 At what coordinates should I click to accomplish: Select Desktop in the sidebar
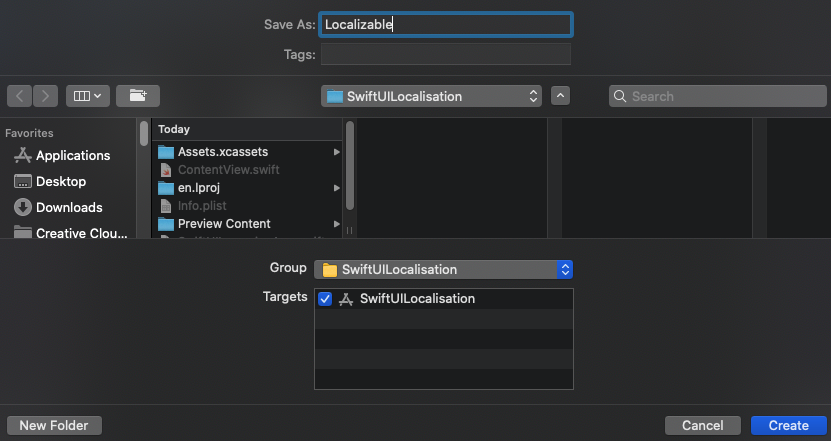[61, 181]
